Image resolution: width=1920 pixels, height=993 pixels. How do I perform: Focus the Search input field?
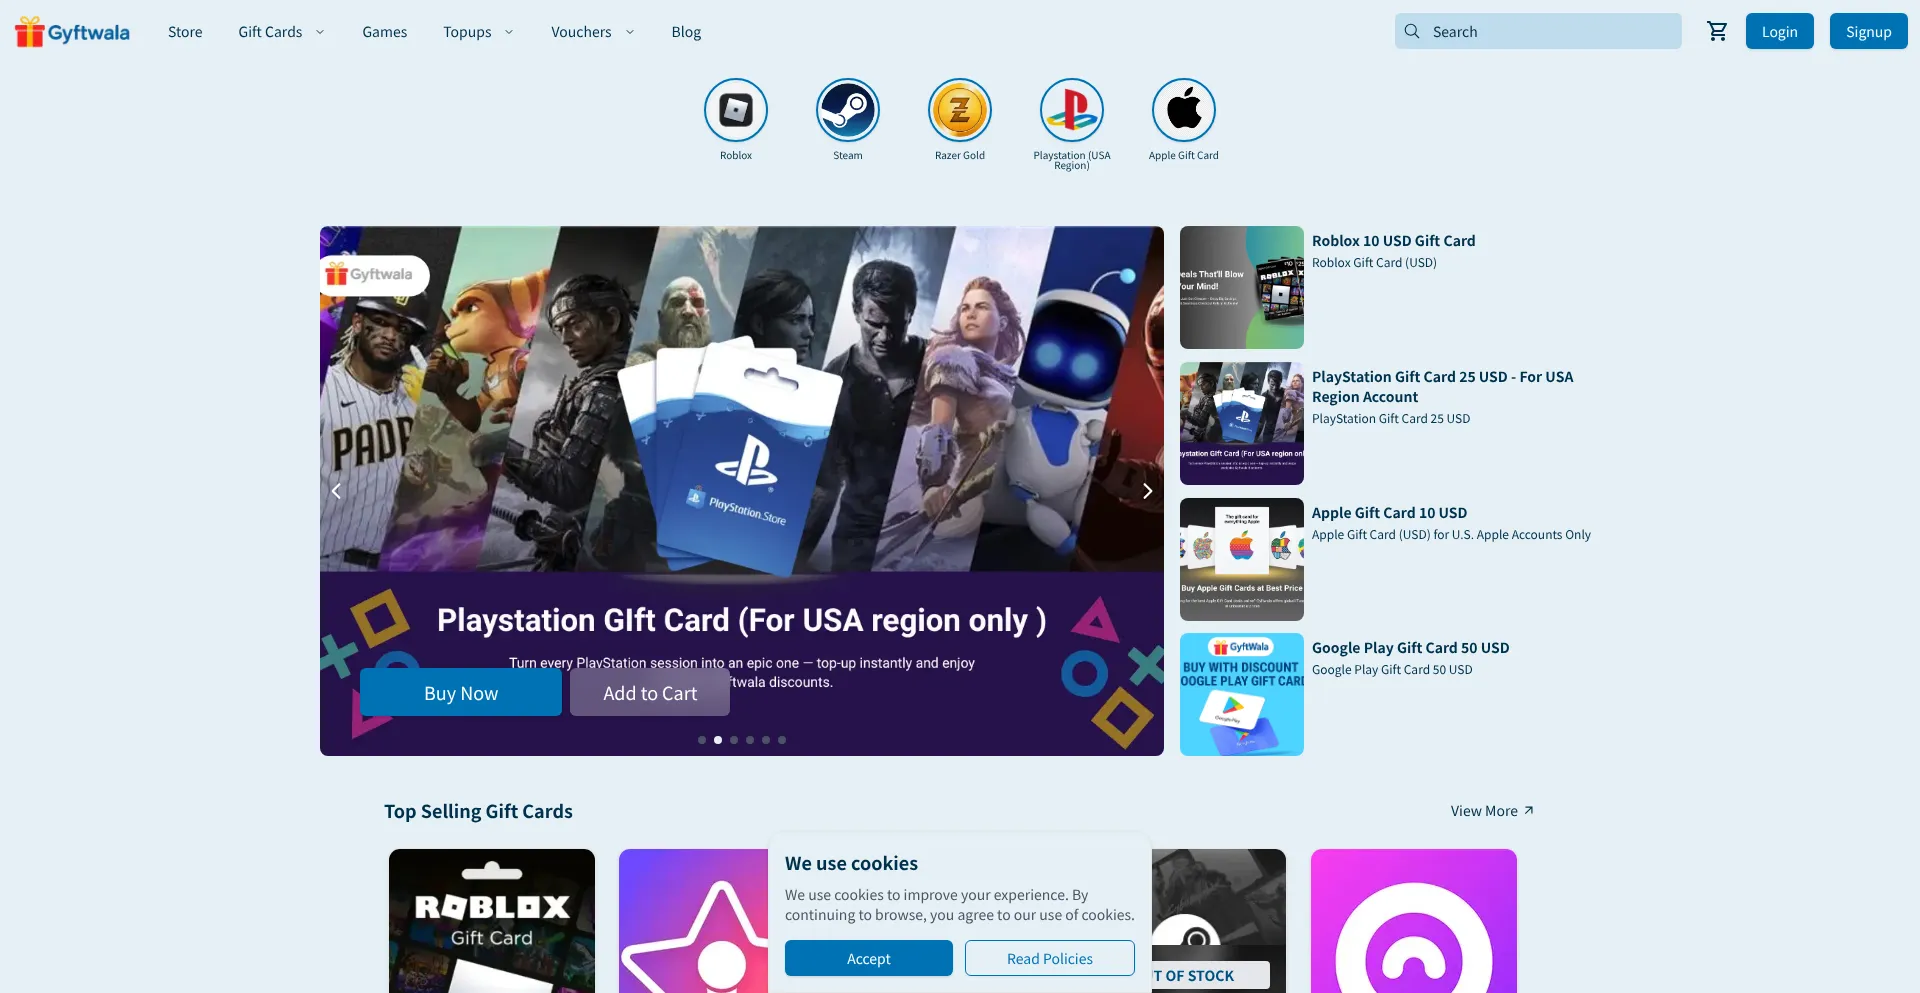point(1538,31)
